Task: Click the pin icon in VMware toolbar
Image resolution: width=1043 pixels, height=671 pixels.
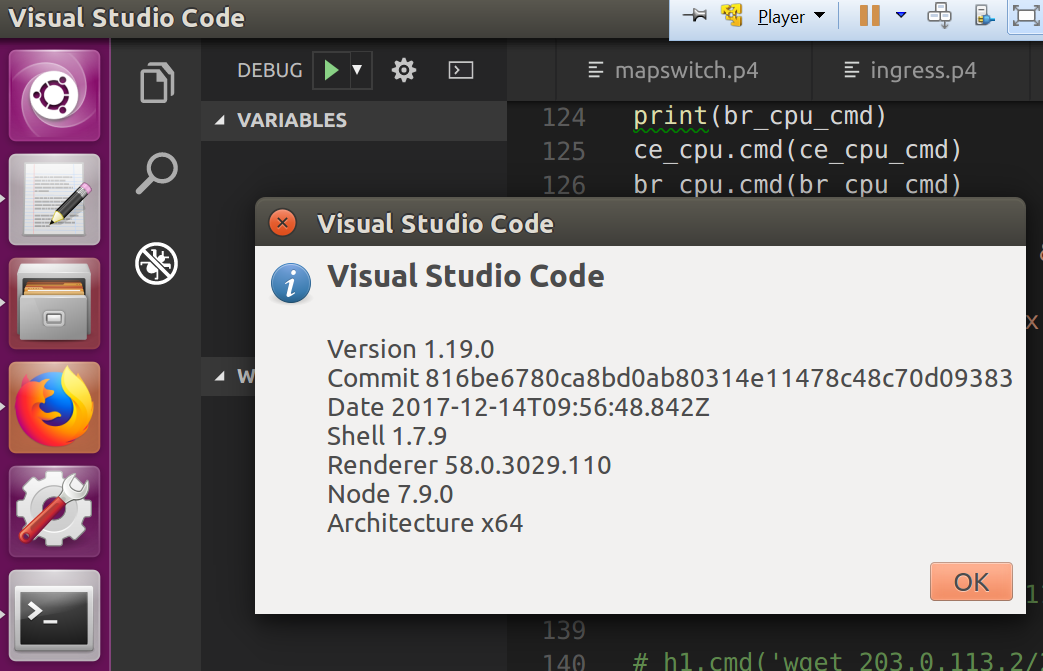Action: point(695,15)
